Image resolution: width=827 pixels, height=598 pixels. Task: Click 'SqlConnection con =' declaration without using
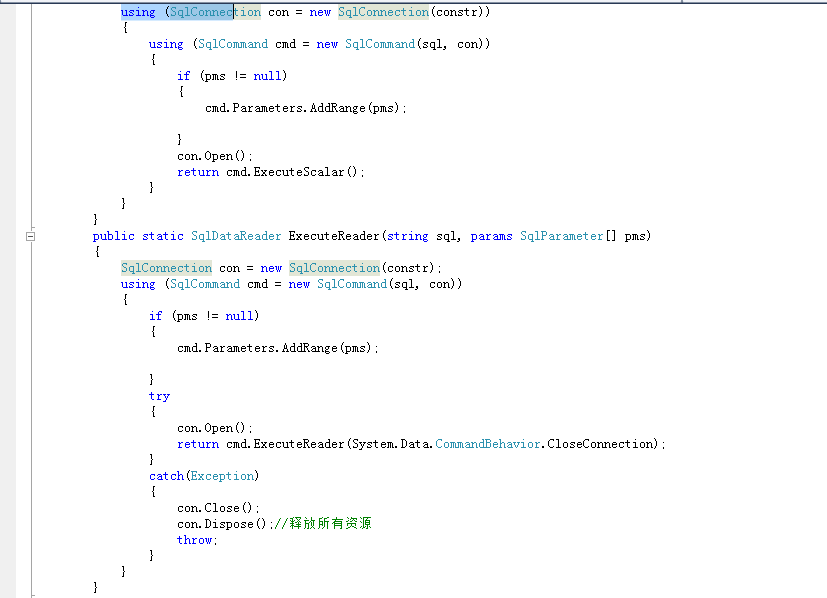tap(187, 268)
